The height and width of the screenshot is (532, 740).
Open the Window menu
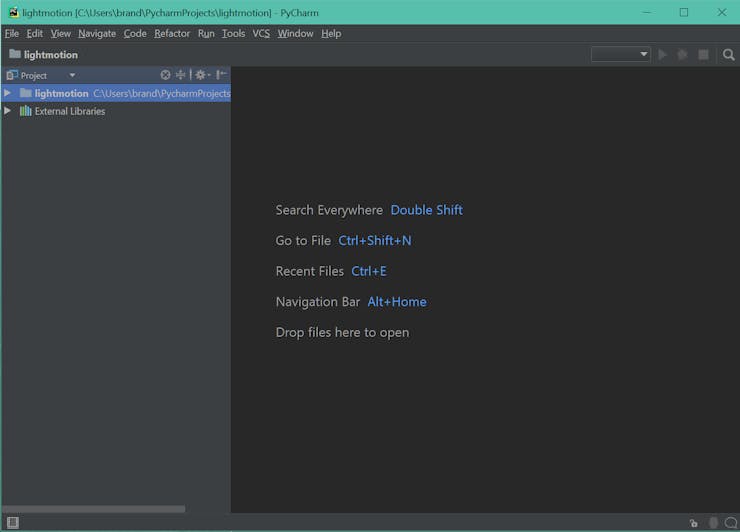tap(295, 34)
